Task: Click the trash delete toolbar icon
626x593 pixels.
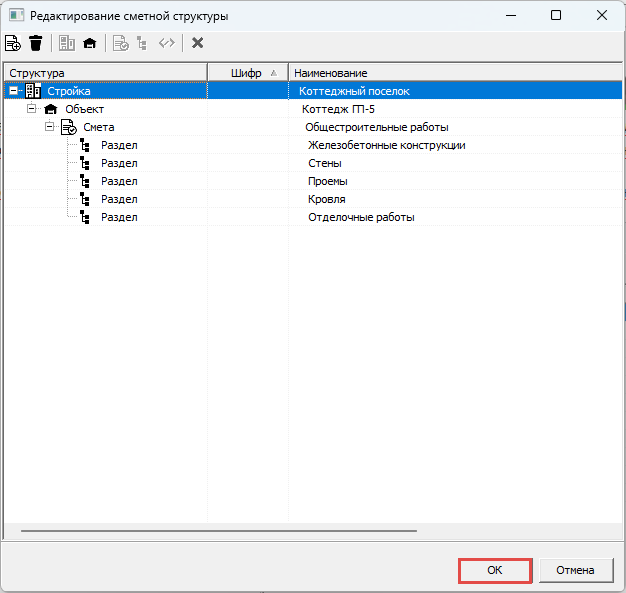Action: click(36, 43)
